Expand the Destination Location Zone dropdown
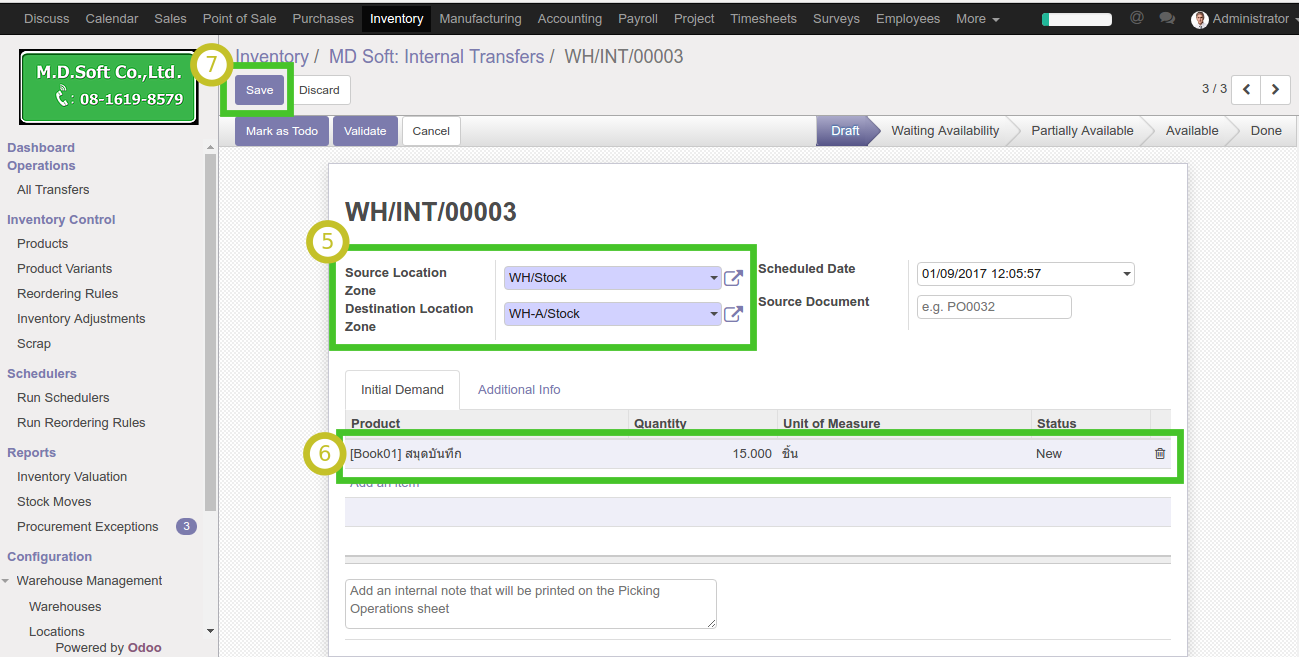Image resolution: width=1299 pixels, height=657 pixels. (713, 314)
